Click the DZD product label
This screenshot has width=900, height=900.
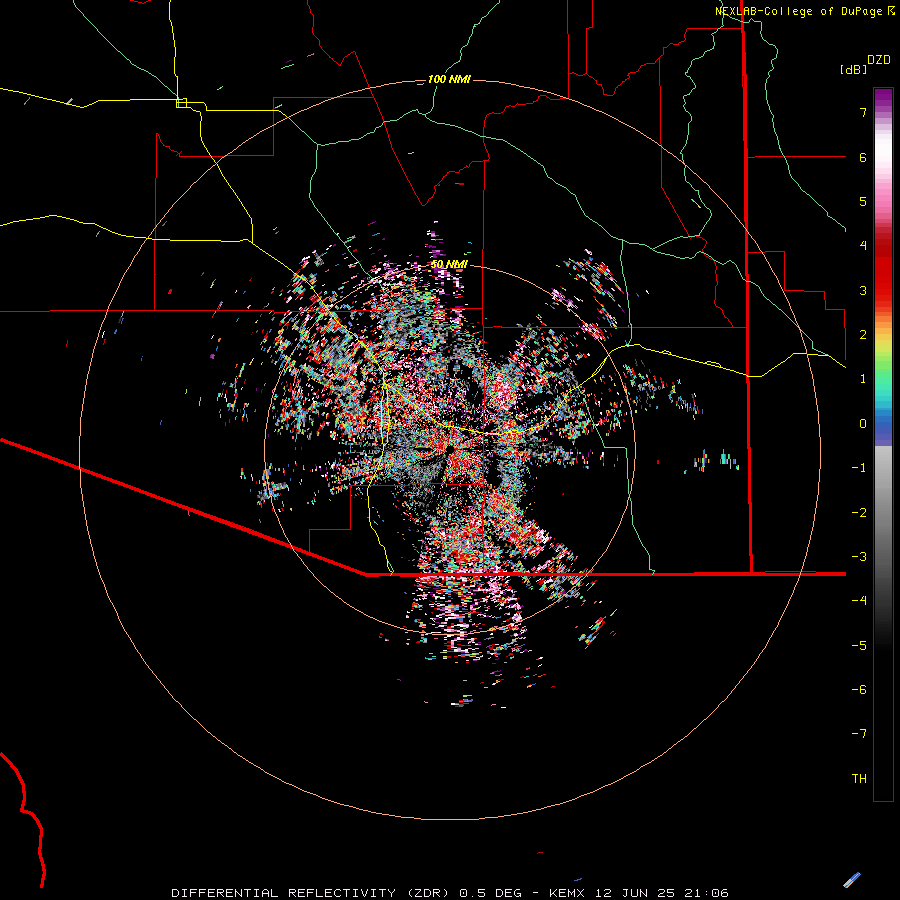879,60
